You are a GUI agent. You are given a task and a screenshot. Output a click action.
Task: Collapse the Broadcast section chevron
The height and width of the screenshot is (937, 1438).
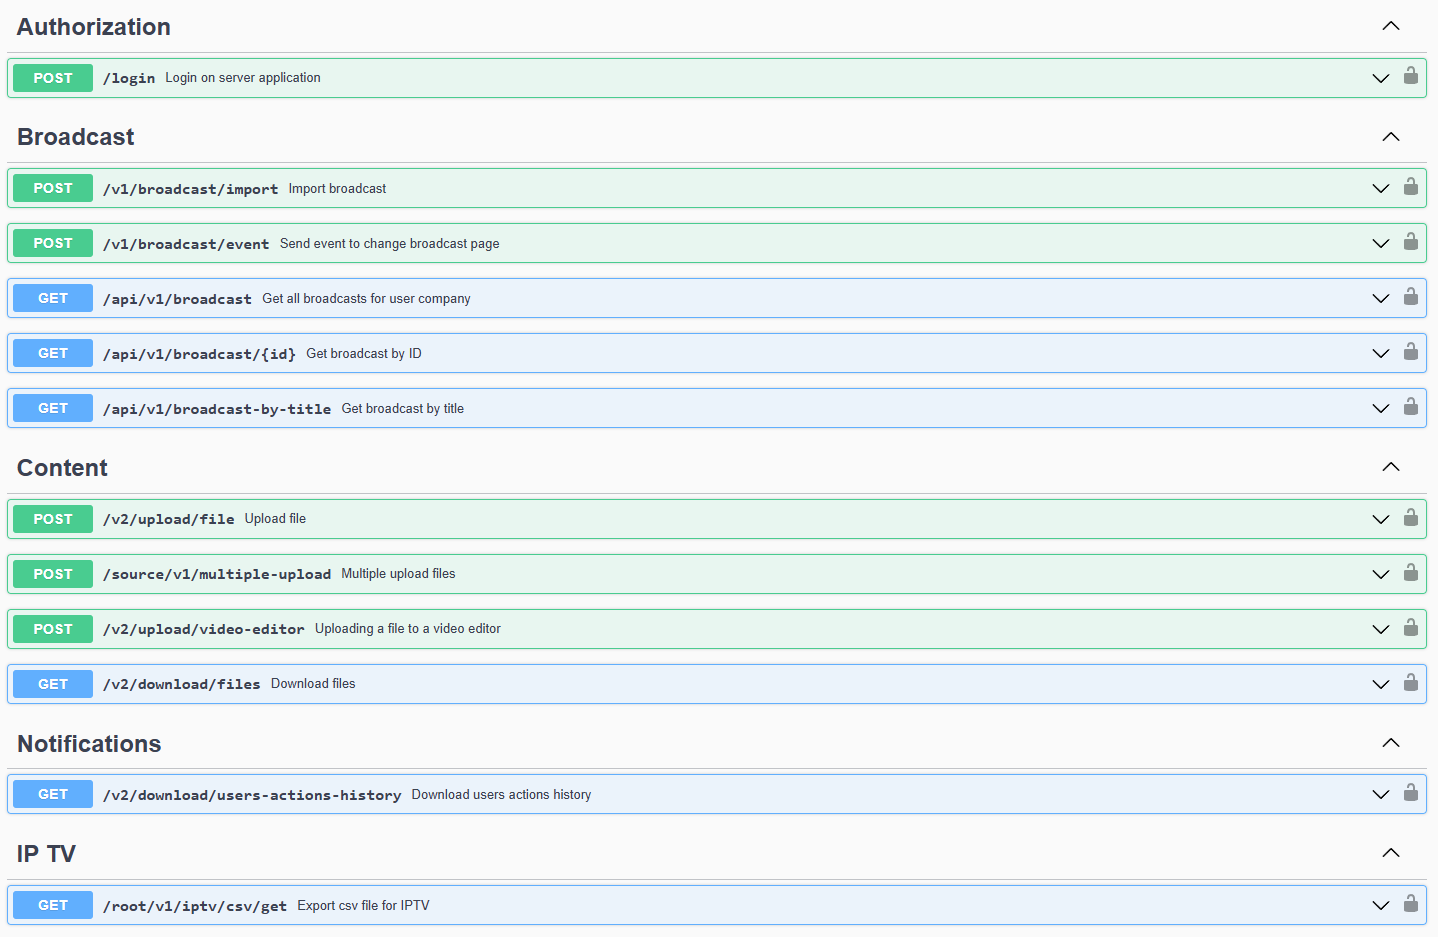(x=1390, y=137)
